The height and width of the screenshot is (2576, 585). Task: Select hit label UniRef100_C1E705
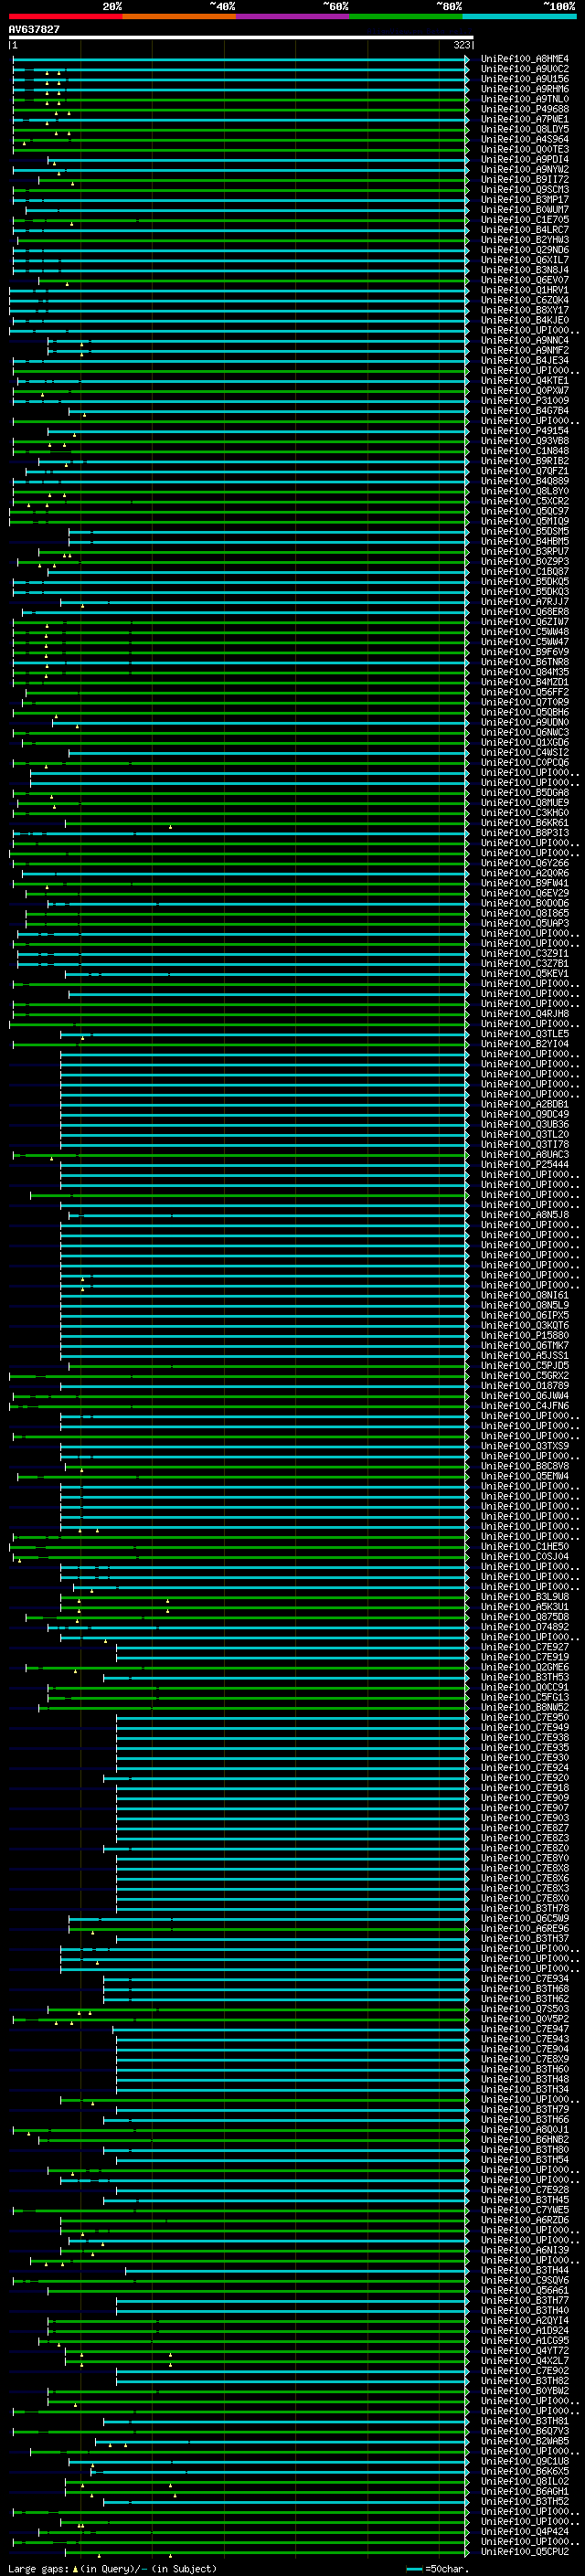(525, 220)
